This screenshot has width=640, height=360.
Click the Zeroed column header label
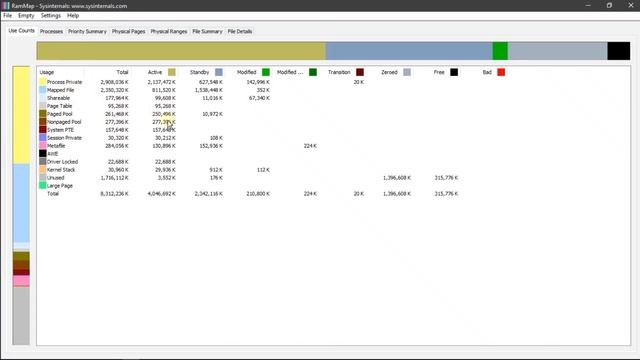pyautogui.click(x=389, y=72)
